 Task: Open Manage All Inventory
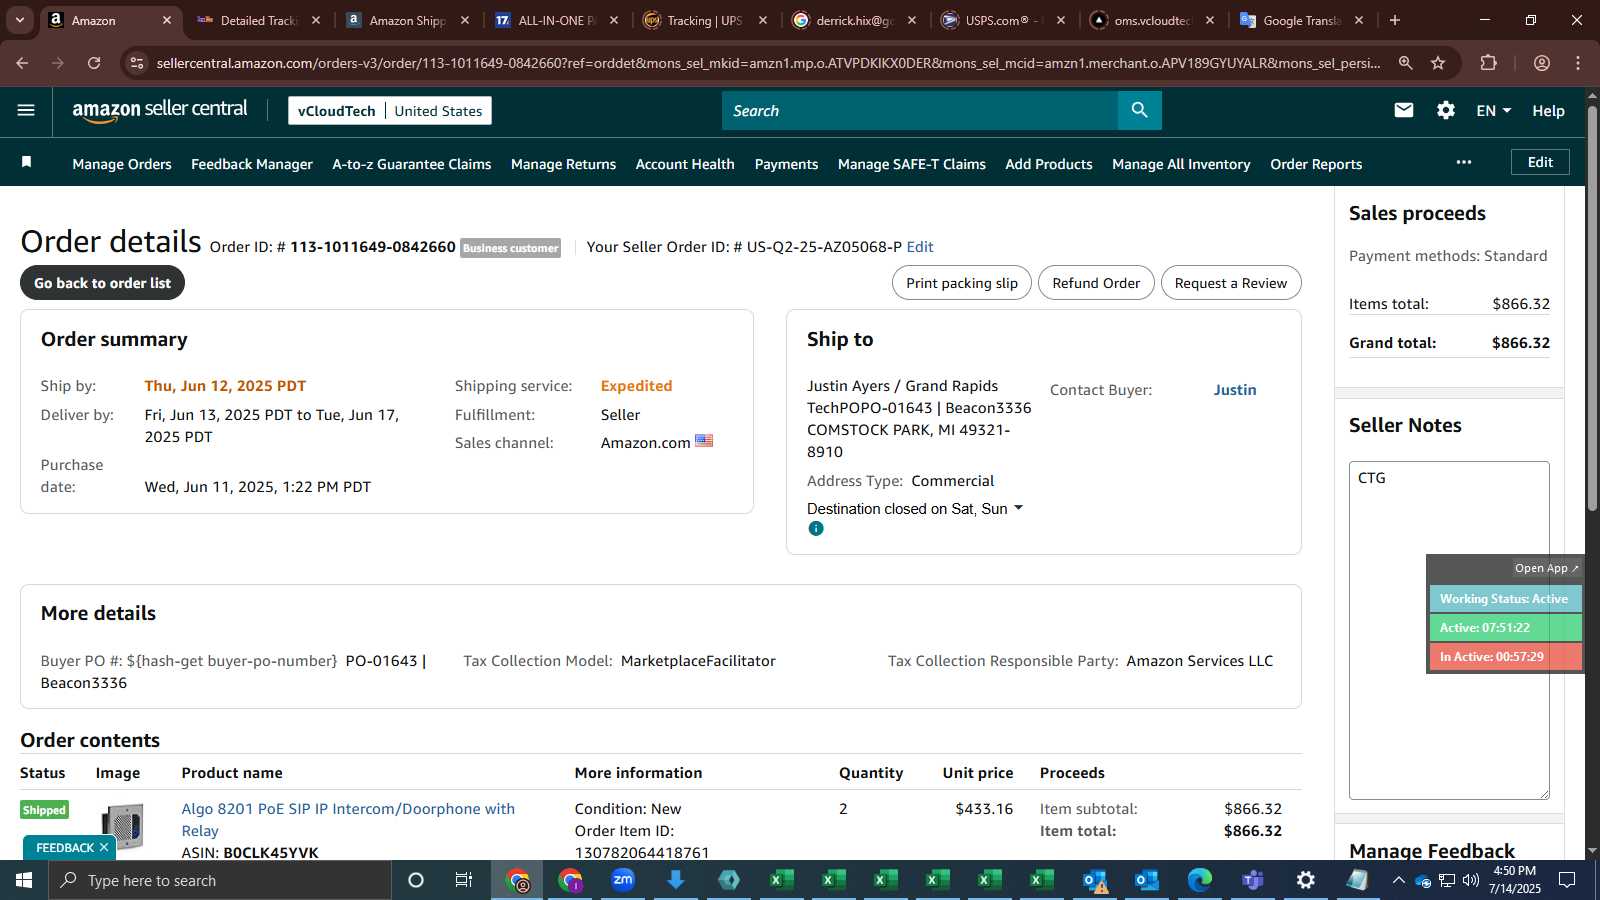1181,164
